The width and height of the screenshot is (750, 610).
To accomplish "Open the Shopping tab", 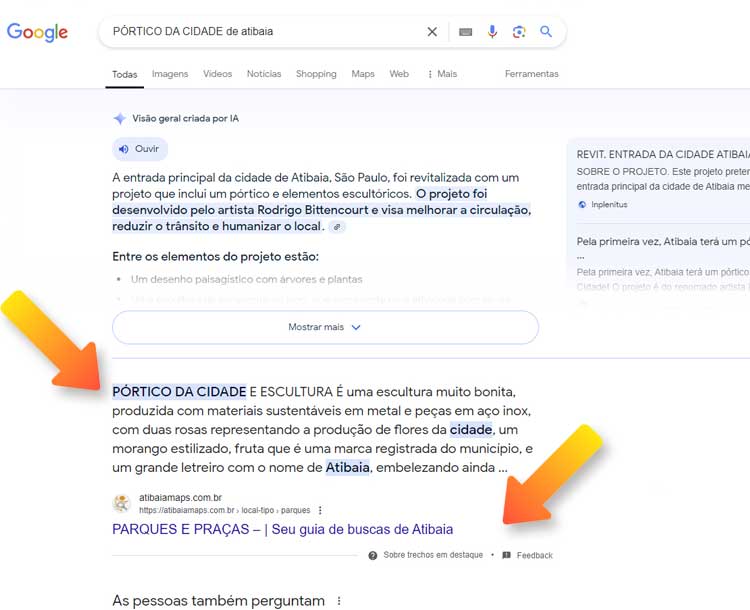I will (x=316, y=74).
